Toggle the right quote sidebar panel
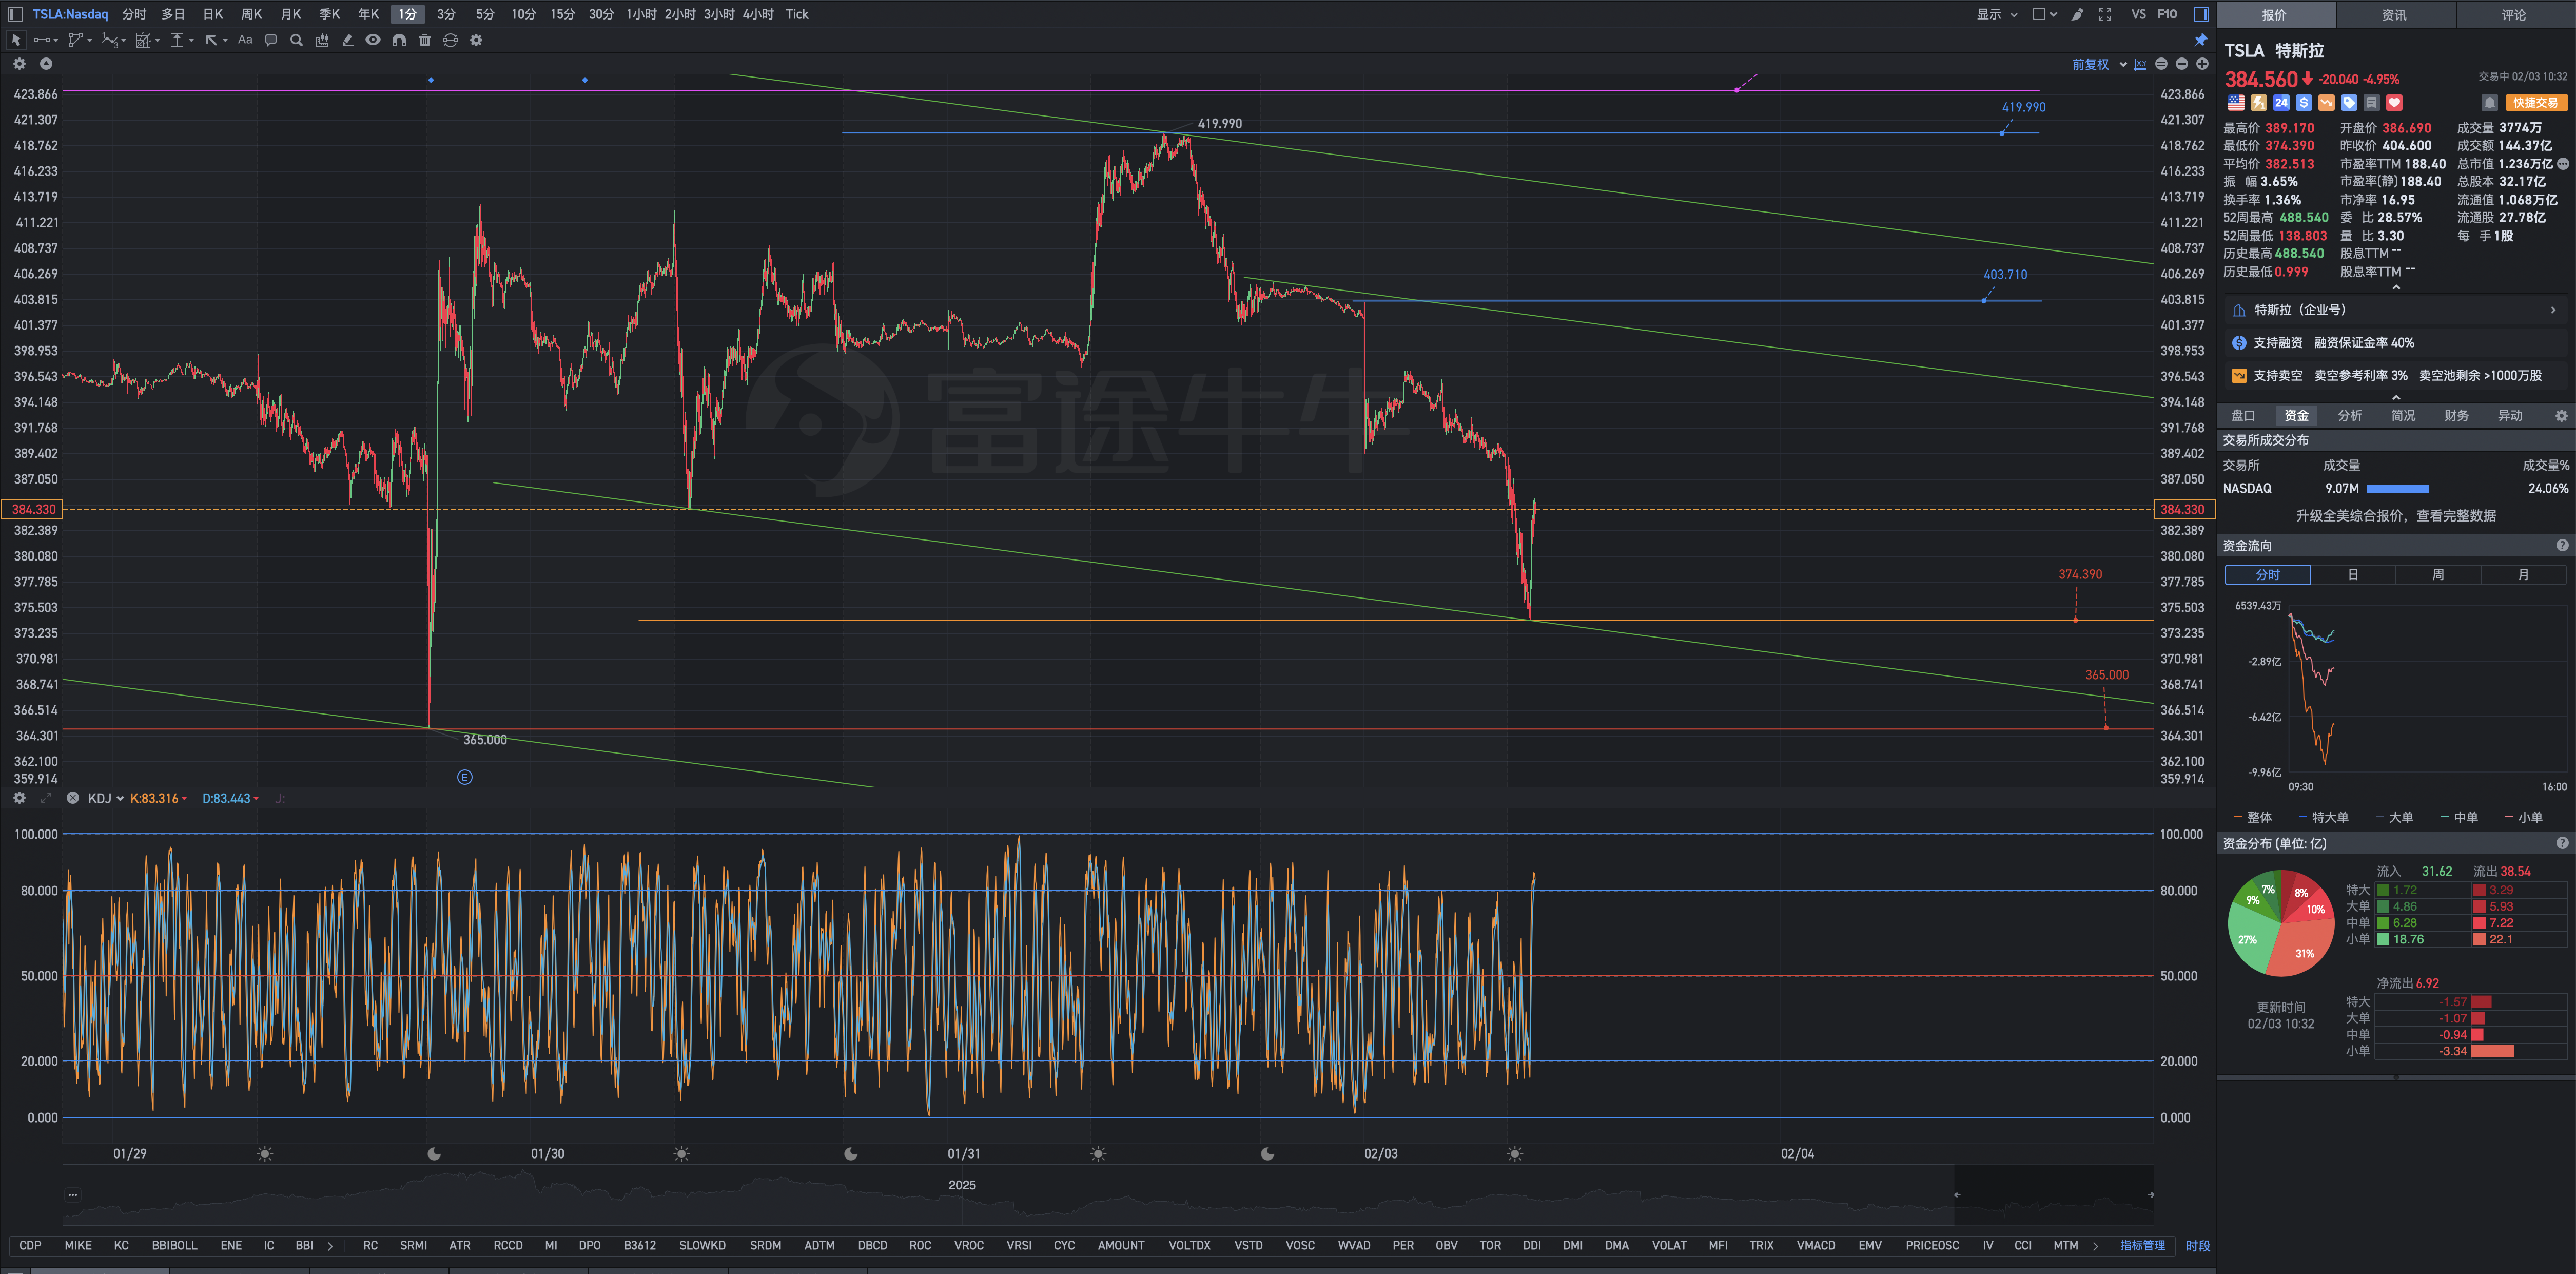This screenshot has height=1274, width=2576. click(x=2201, y=14)
